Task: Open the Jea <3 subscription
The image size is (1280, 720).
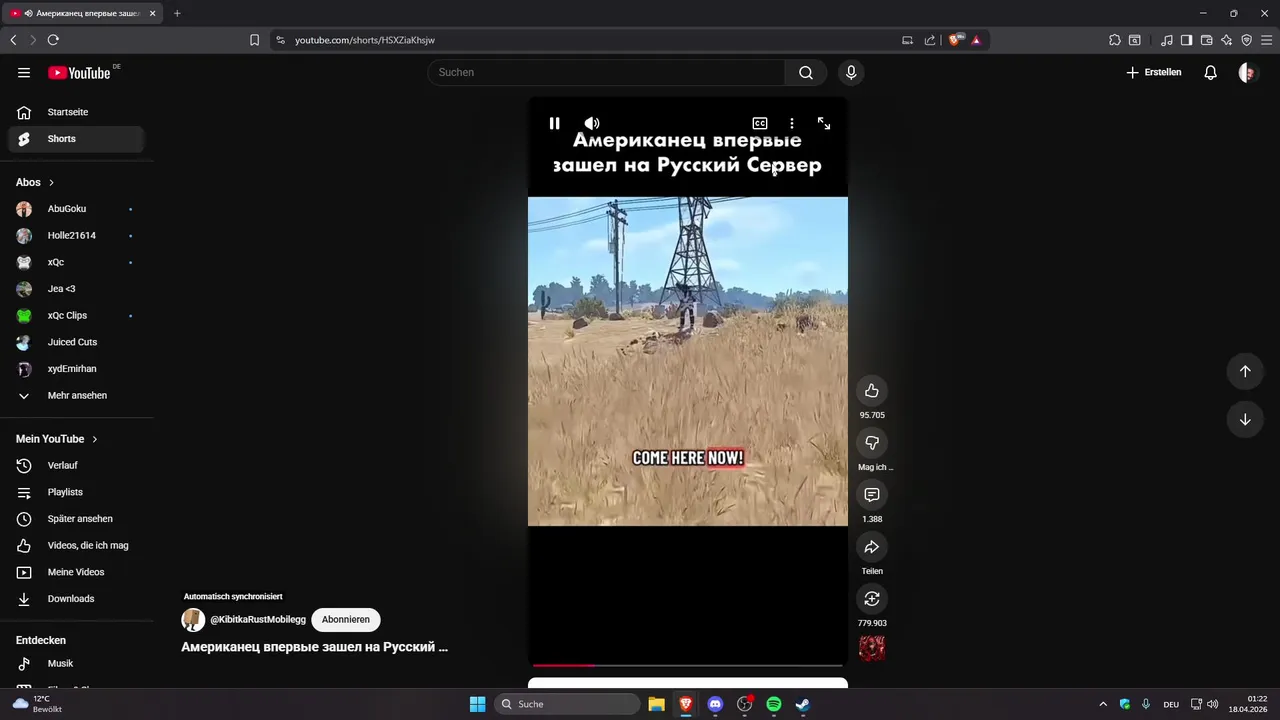Action: tap(76, 289)
